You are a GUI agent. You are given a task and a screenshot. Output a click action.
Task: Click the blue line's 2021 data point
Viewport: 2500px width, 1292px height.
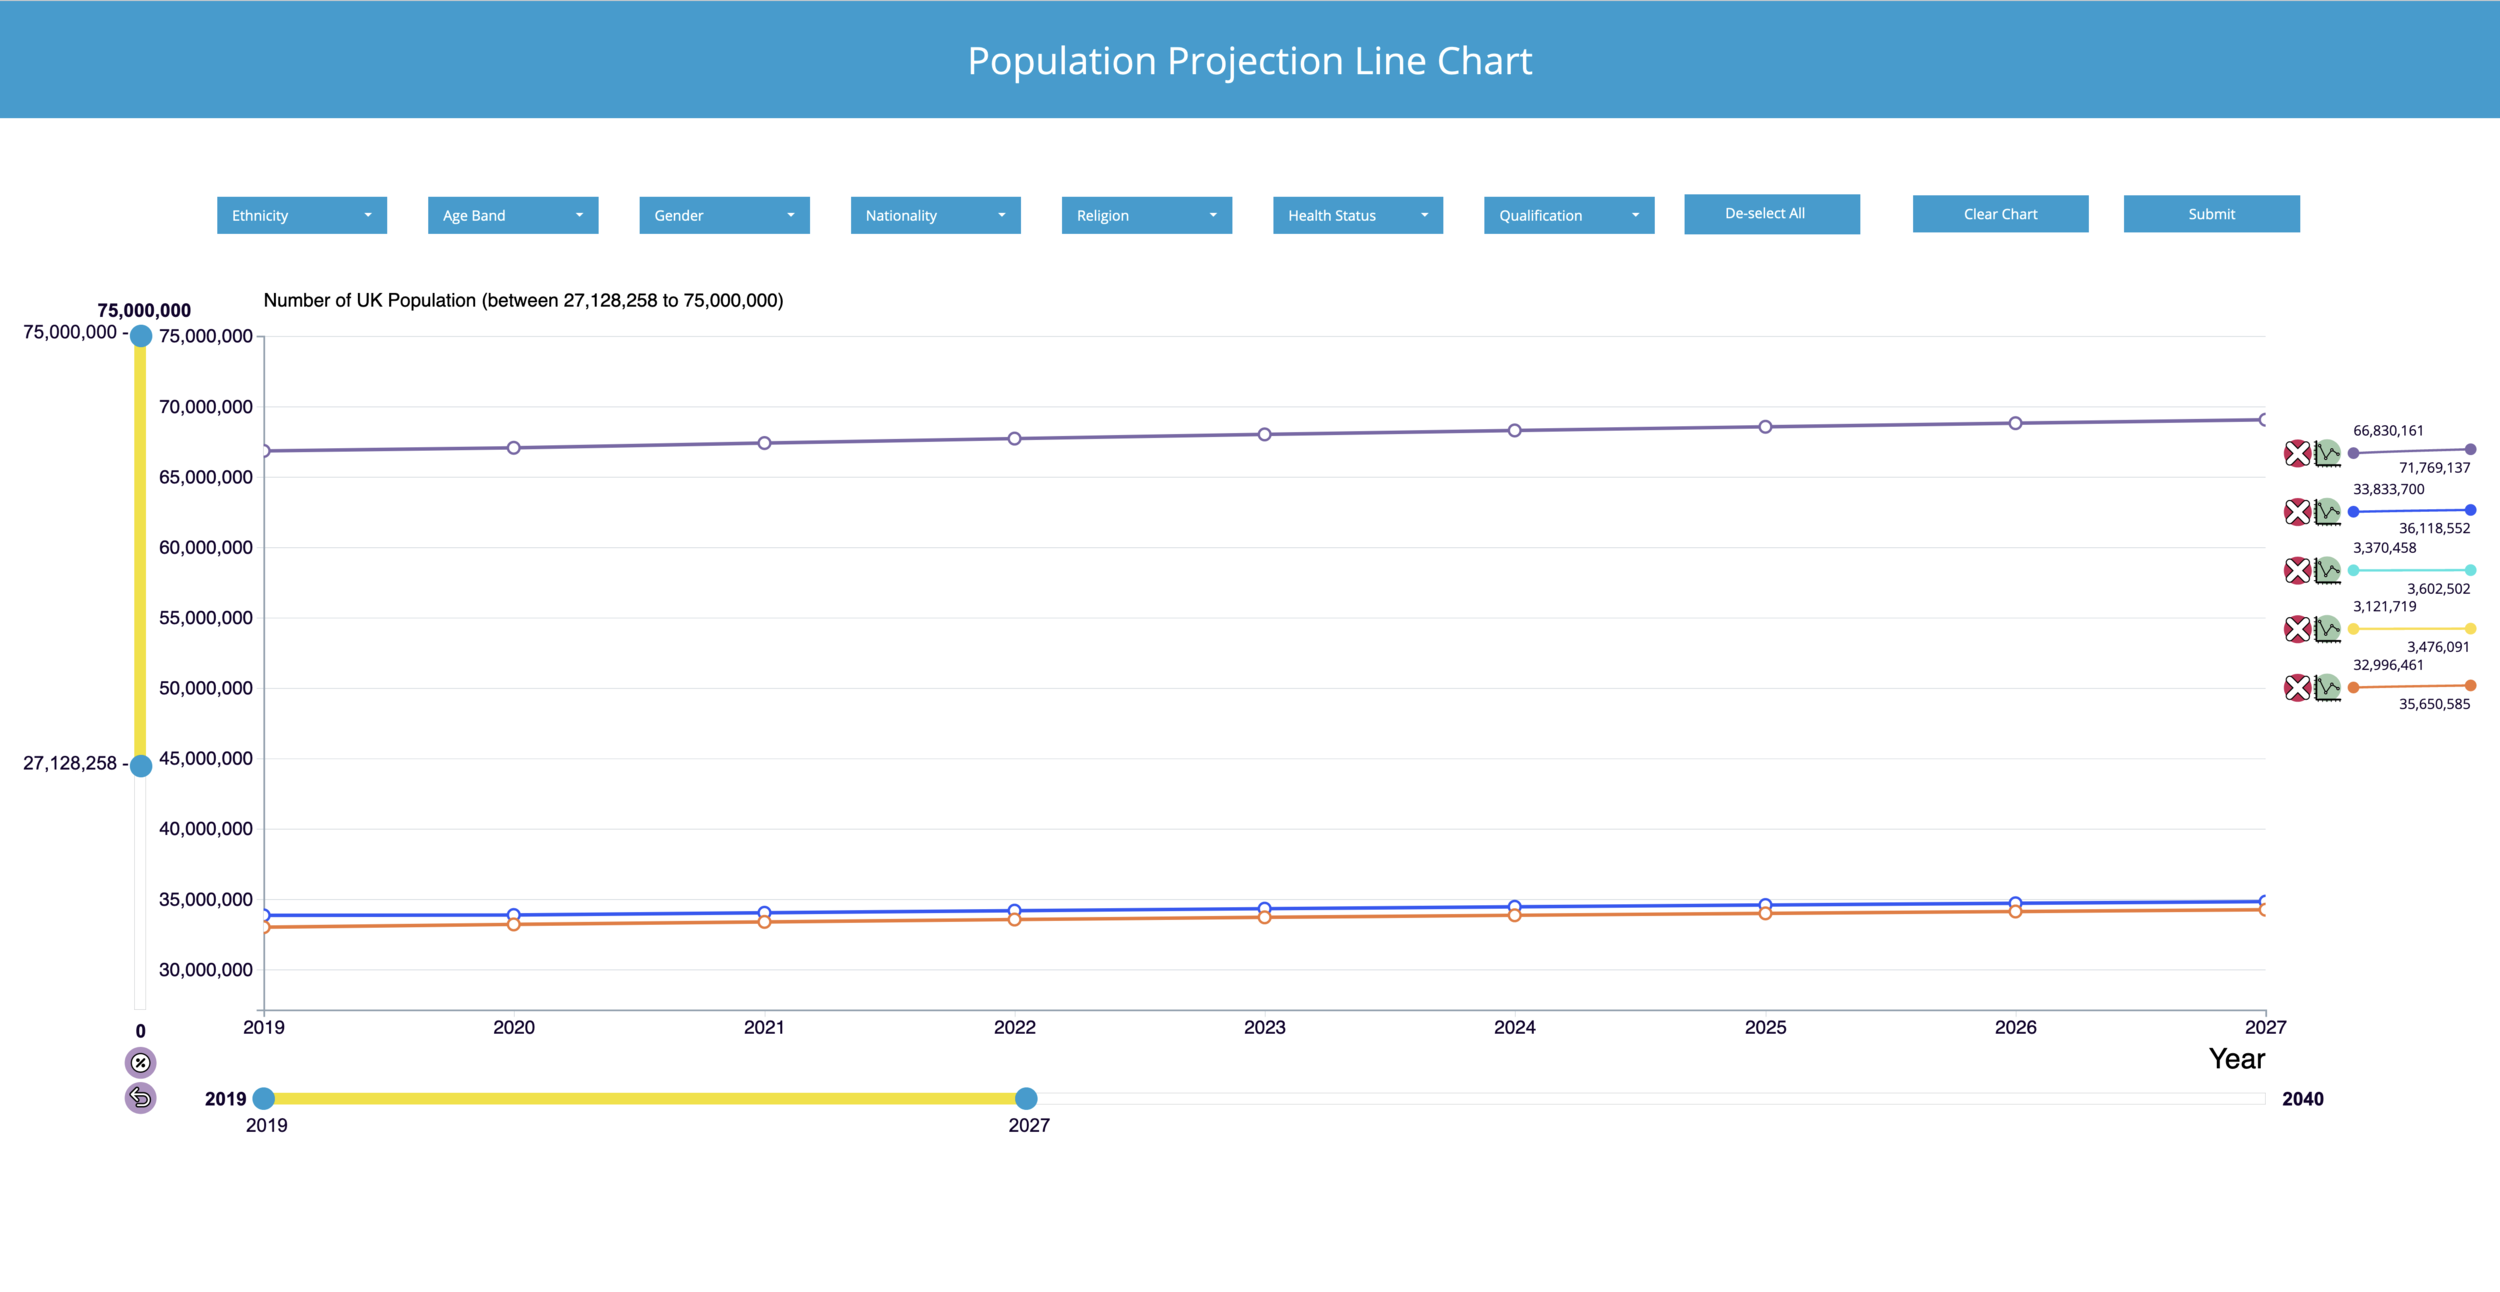point(764,912)
